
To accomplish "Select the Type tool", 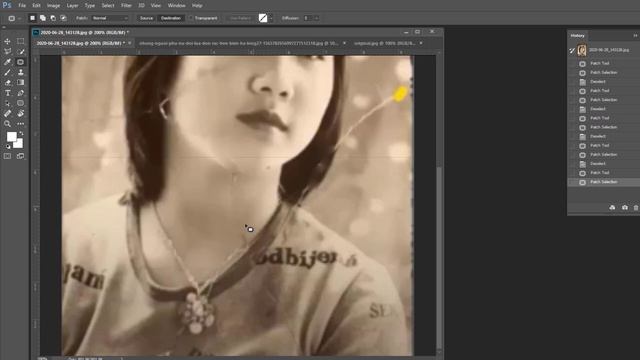I will coord(7,93).
